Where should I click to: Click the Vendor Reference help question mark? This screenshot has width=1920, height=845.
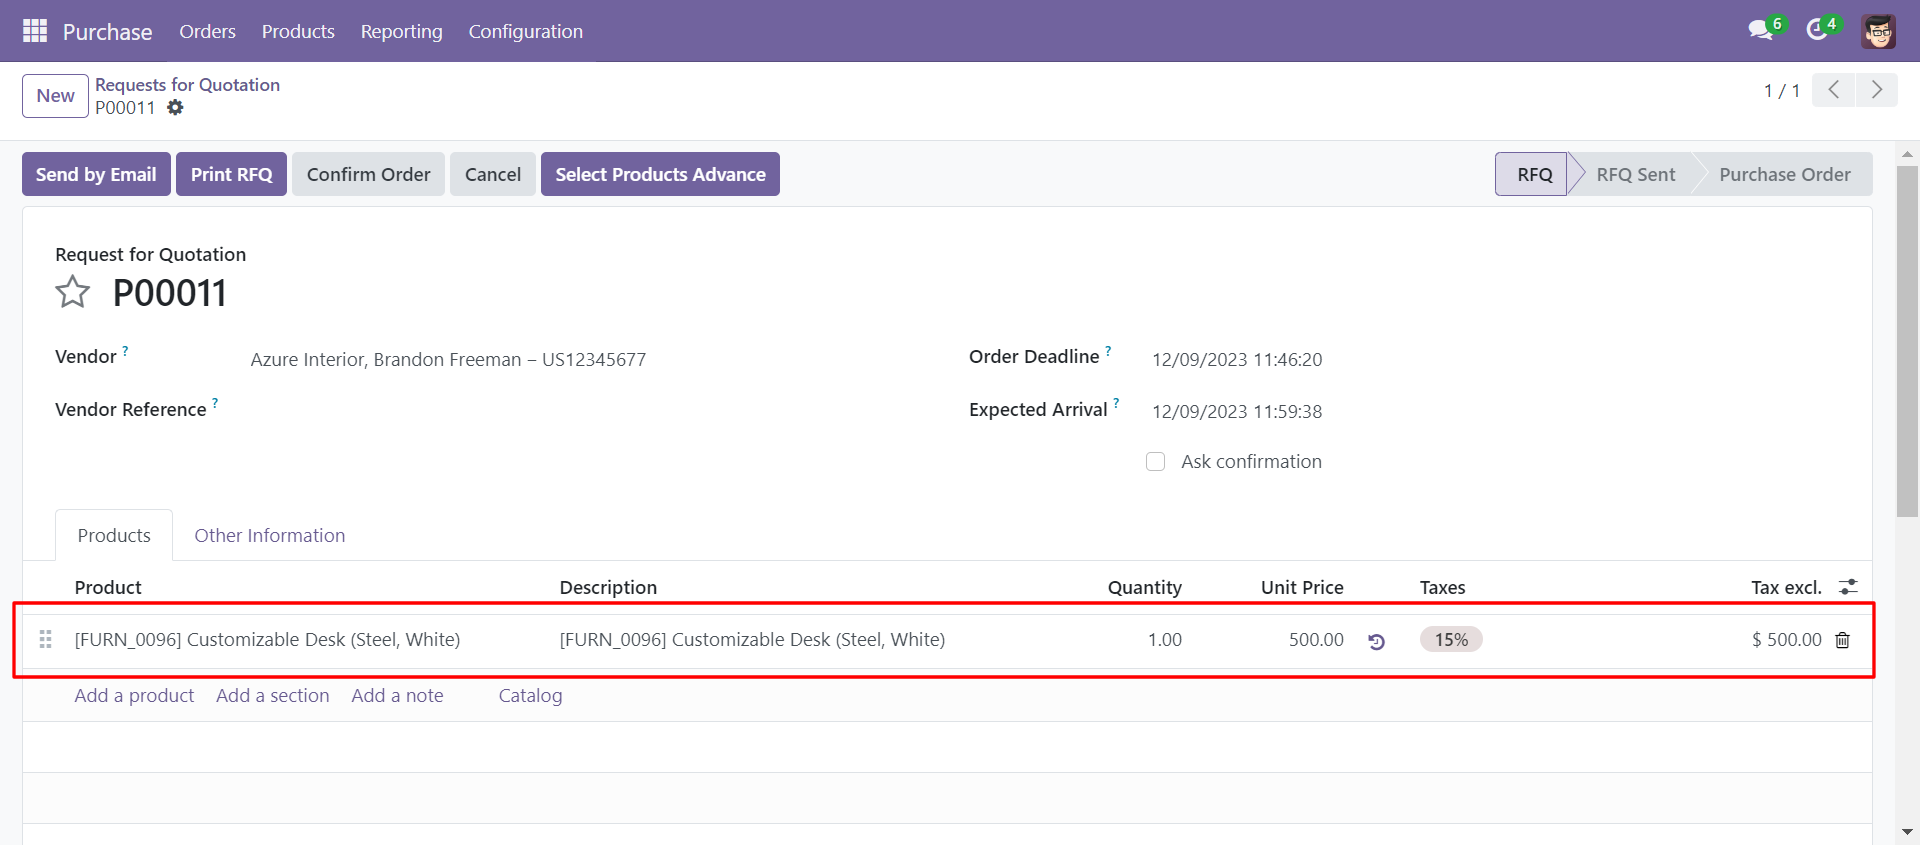(x=214, y=404)
